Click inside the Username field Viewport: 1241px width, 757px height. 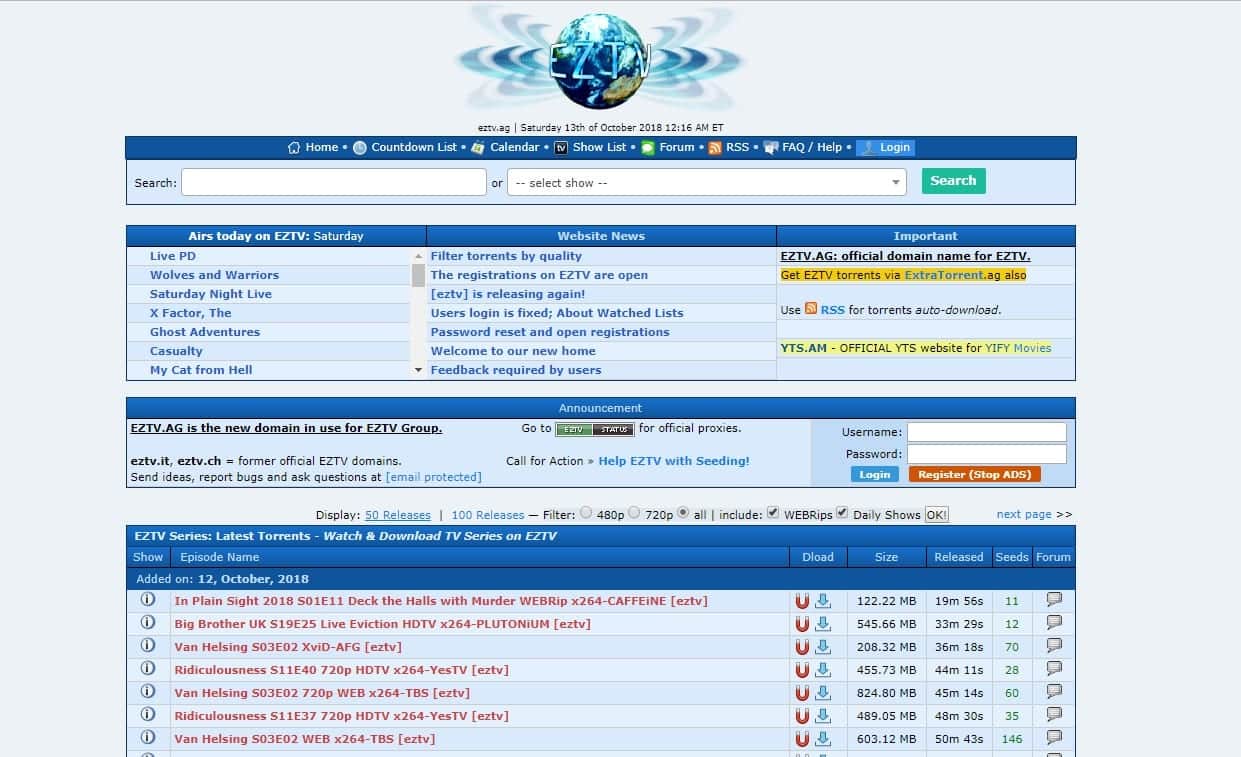coord(986,432)
